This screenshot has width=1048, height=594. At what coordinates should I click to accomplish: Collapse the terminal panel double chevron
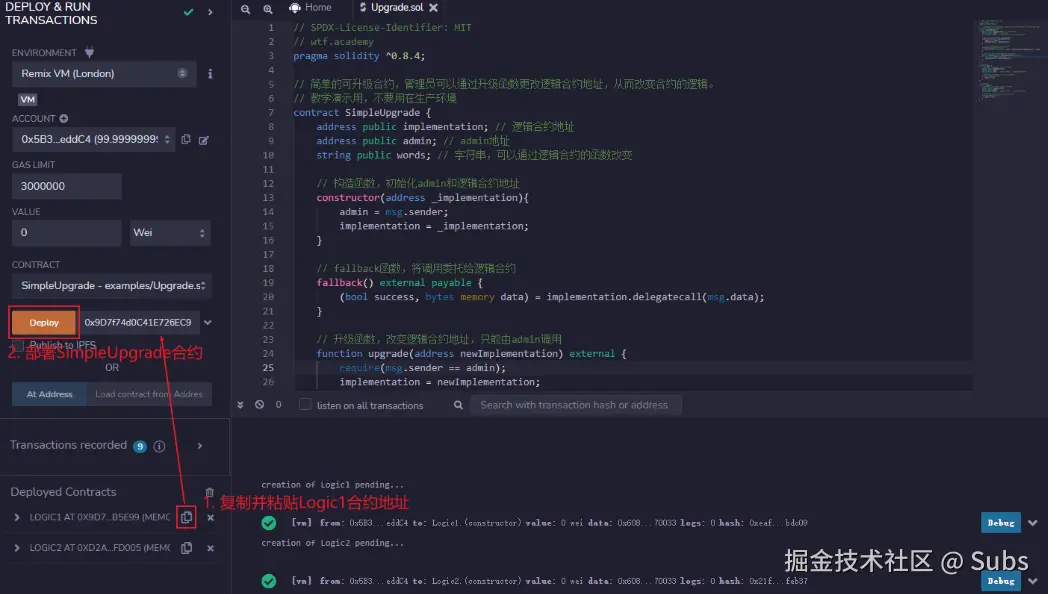point(241,405)
